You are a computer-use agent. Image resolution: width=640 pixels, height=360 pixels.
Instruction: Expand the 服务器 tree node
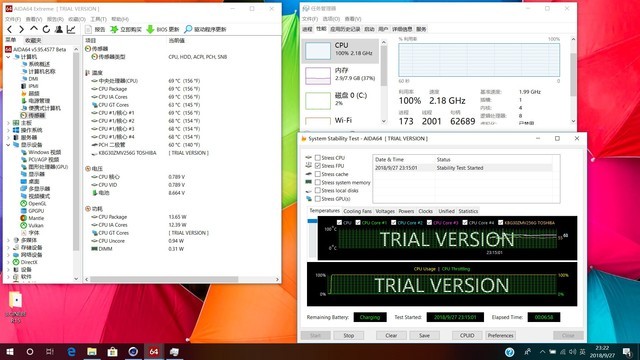(x=9, y=138)
